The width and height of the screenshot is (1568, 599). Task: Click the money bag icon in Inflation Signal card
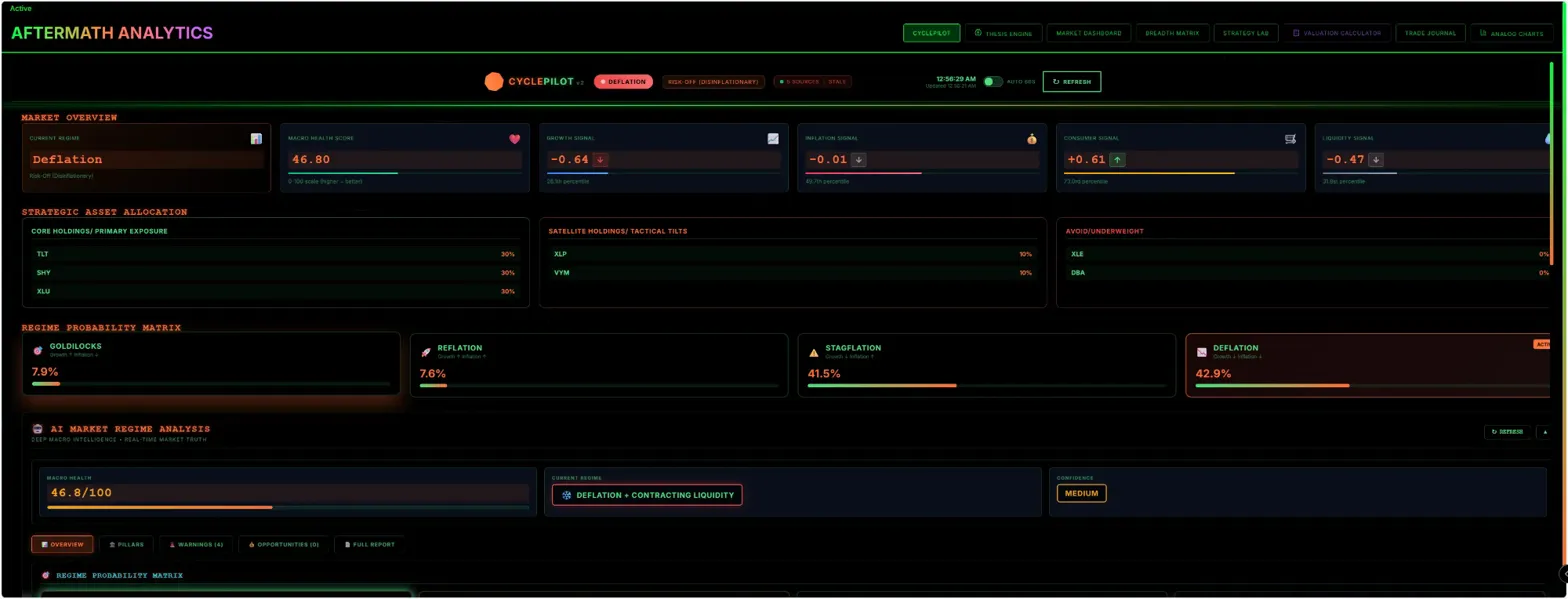[x=1032, y=139]
